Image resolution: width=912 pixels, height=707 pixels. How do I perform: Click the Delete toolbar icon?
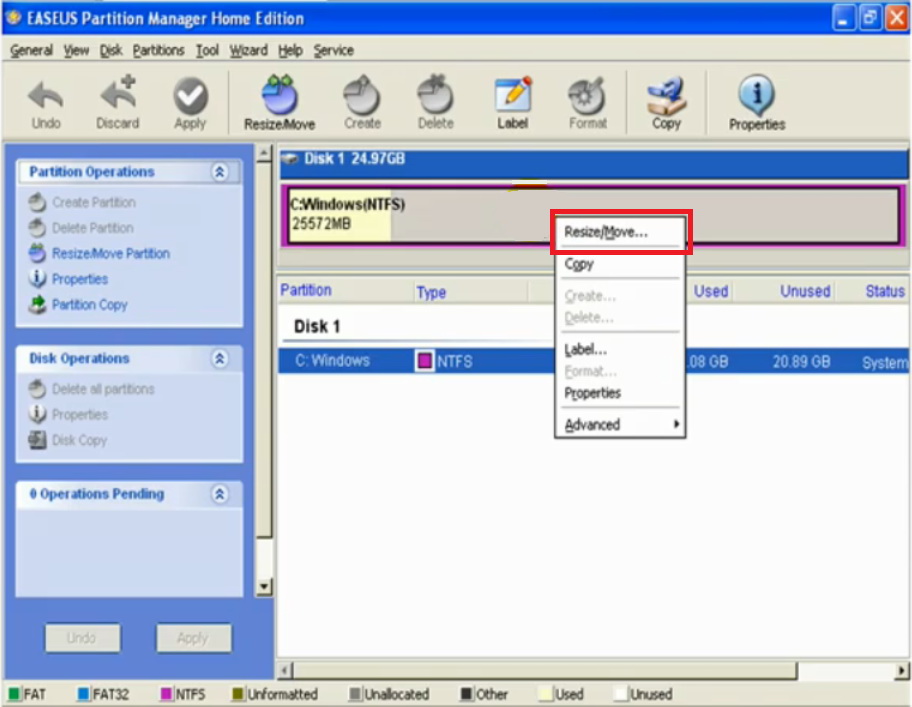click(x=435, y=94)
